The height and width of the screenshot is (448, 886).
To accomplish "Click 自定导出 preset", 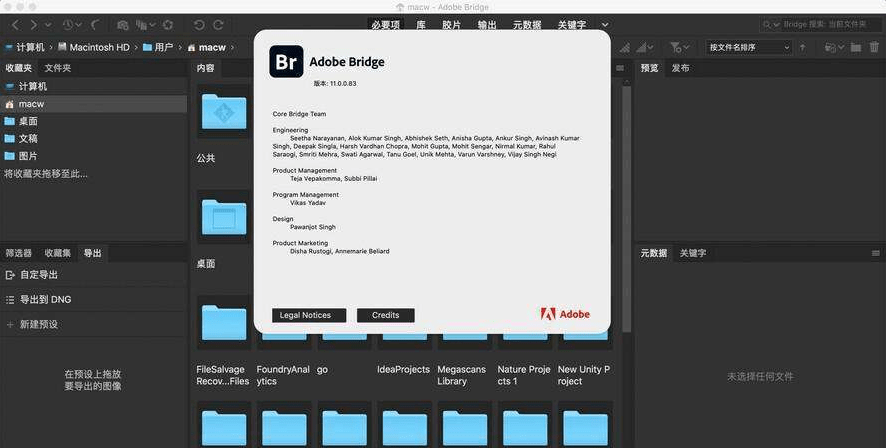I will tap(93, 275).
